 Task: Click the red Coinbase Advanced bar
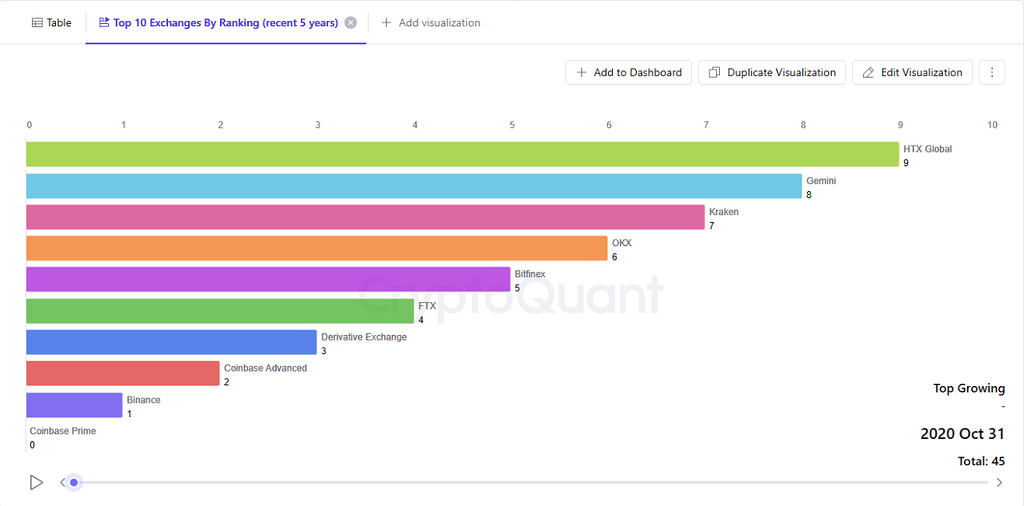click(x=122, y=373)
